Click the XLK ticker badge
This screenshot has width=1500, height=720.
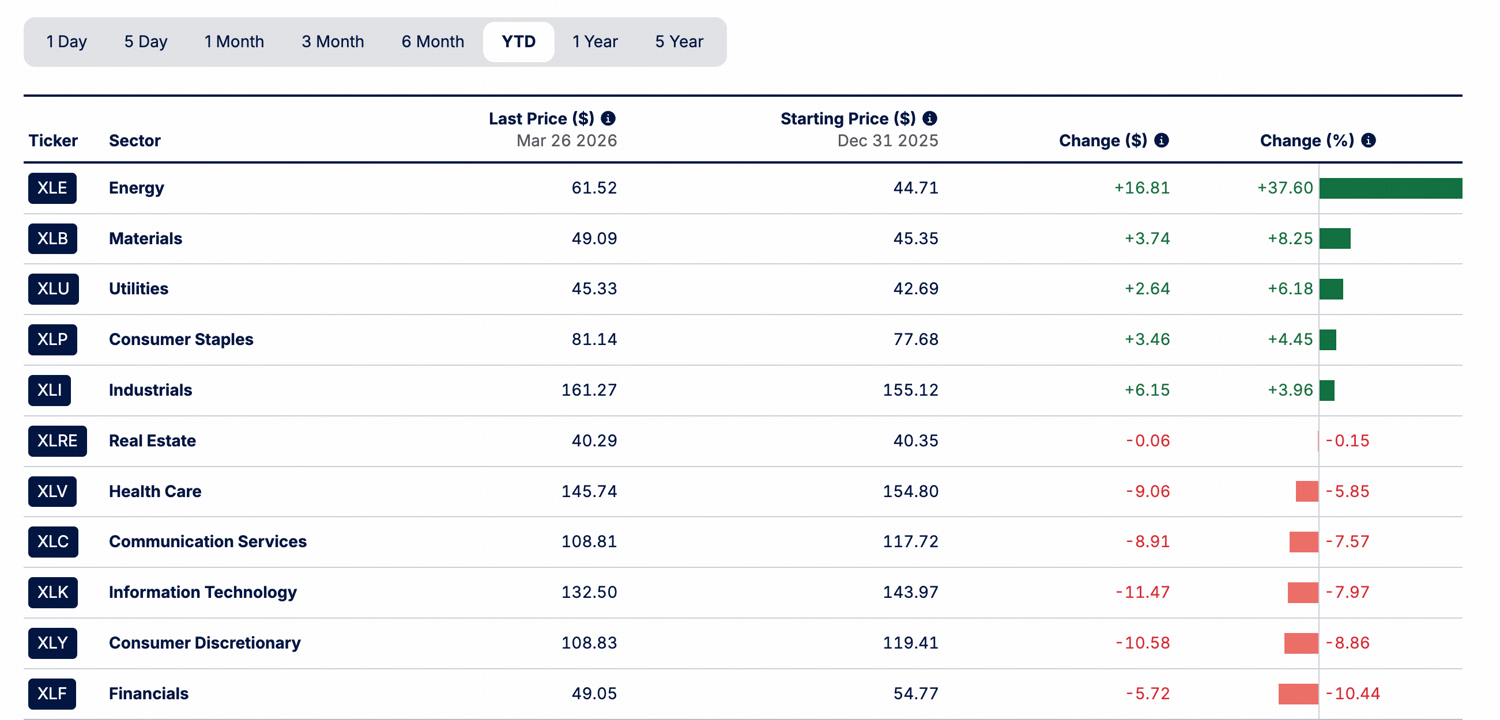52,592
